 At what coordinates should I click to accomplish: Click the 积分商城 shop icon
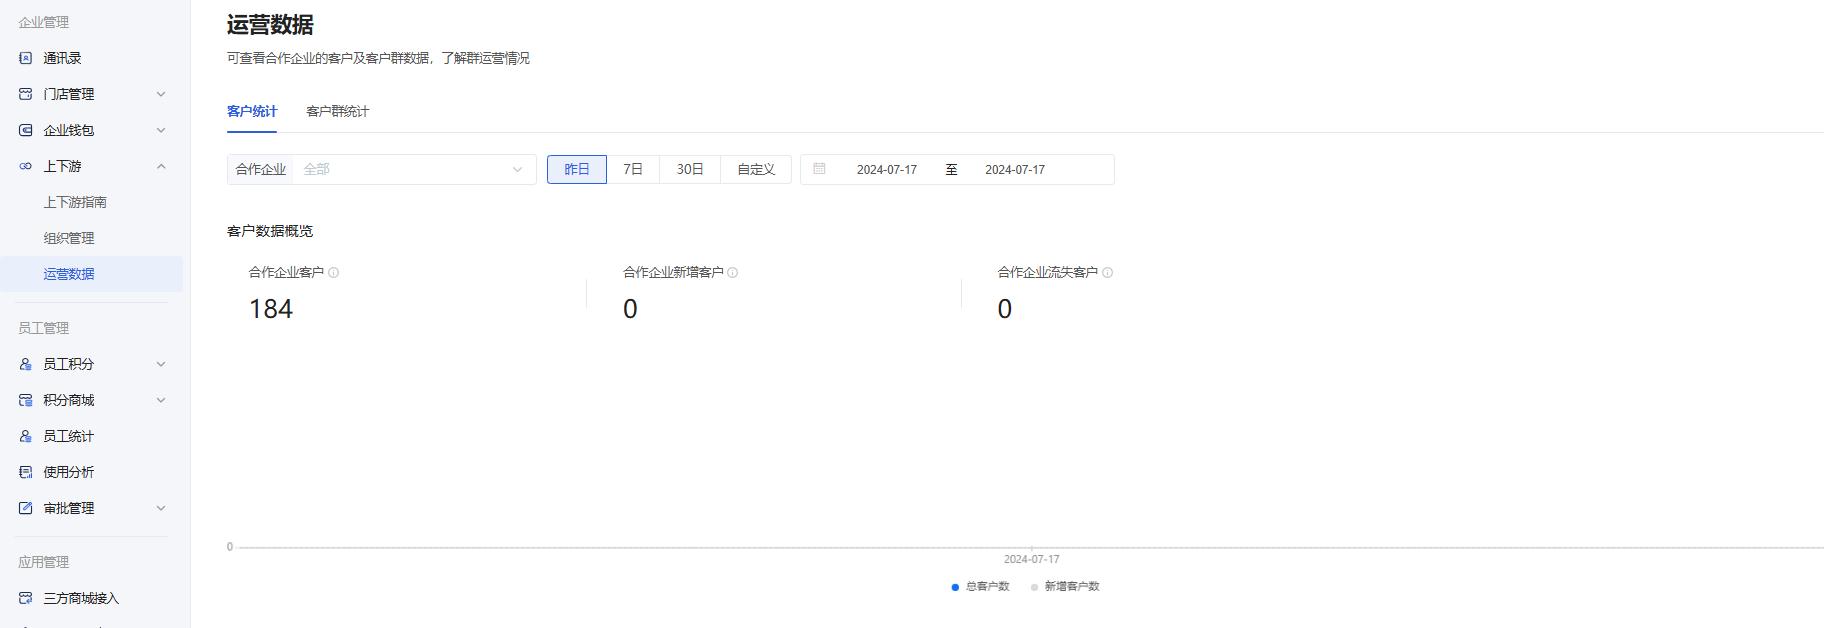26,400
